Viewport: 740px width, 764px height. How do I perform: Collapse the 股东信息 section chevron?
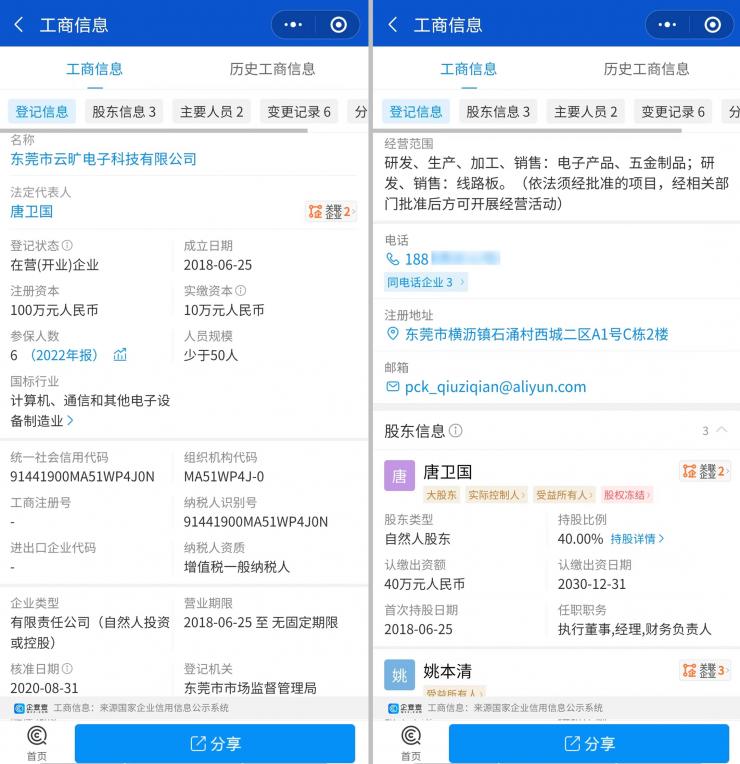tap(722, 430)
